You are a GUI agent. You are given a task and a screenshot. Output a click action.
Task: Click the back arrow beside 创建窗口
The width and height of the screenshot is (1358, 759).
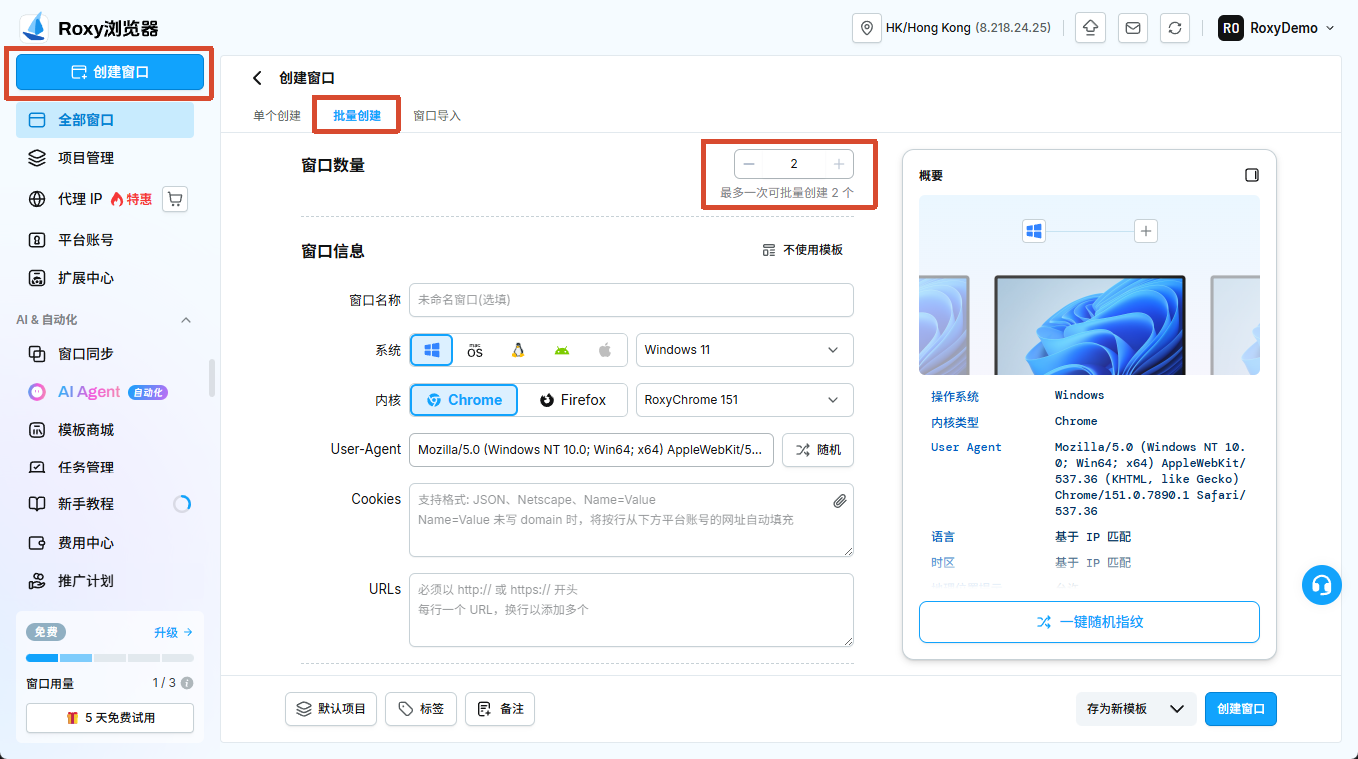(x=258, y=78)
